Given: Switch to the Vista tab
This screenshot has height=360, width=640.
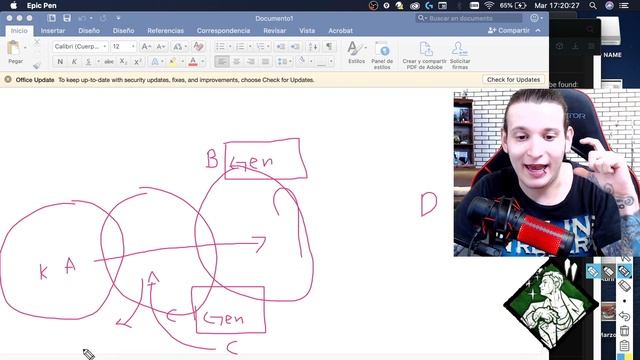Looking at the screenshot, I should click(x=307, y=31).
